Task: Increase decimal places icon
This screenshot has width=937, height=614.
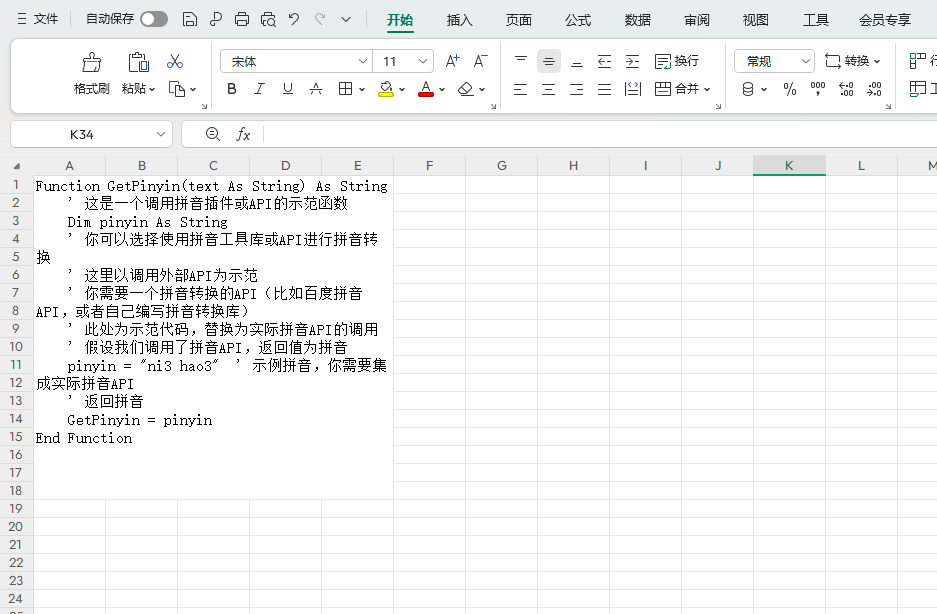Action: (x=846, y=89)
